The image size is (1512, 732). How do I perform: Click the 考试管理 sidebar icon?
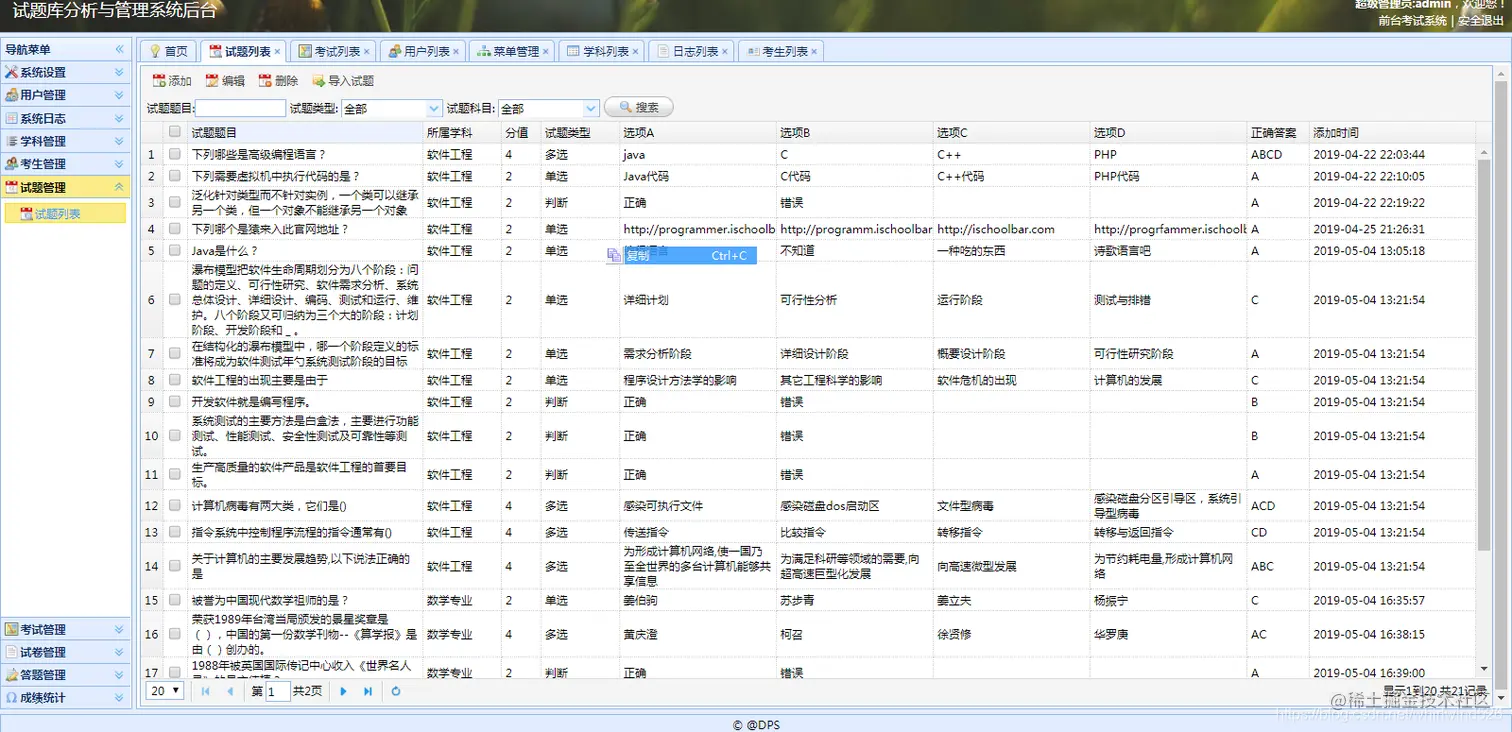[11, 629]
